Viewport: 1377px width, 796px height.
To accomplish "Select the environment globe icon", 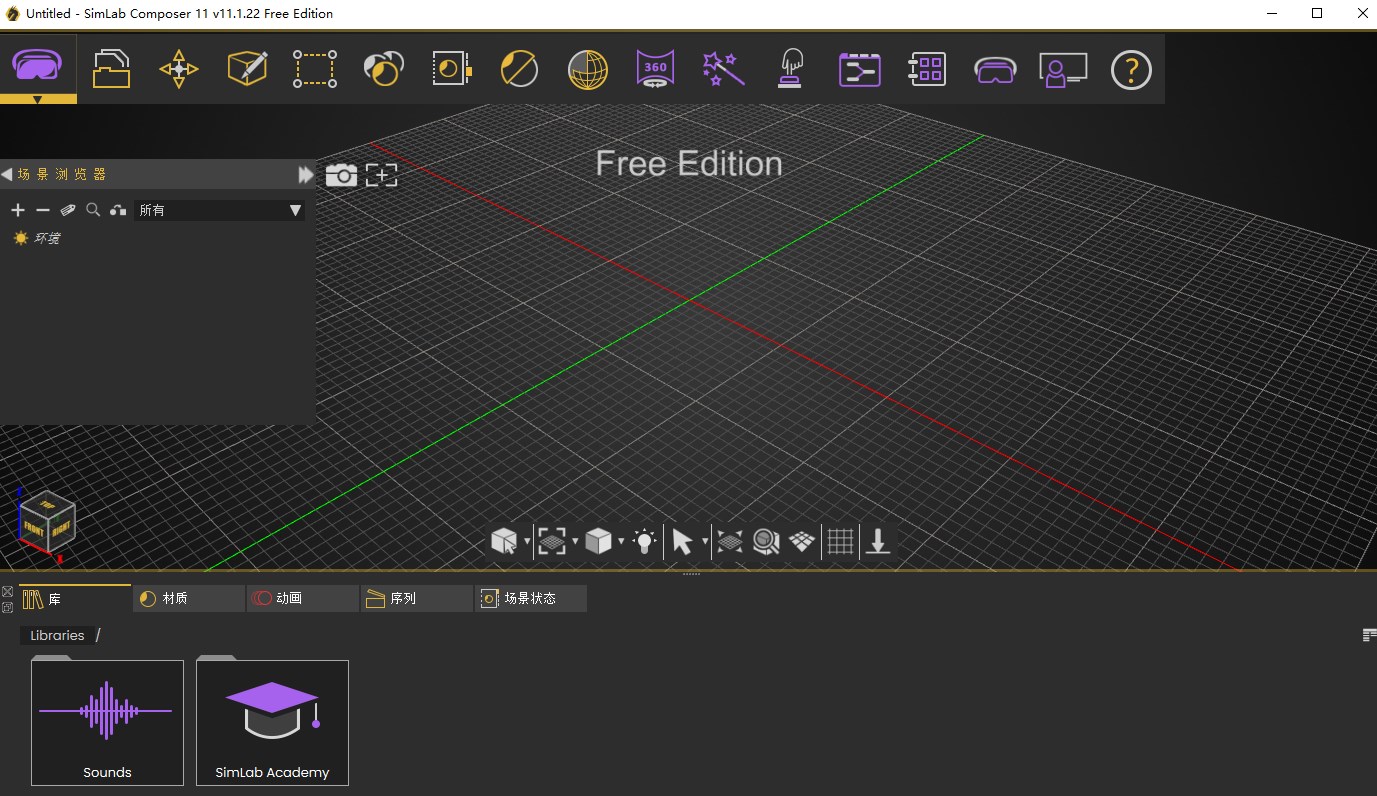I will pyautogui.click(x=586, y=68).
